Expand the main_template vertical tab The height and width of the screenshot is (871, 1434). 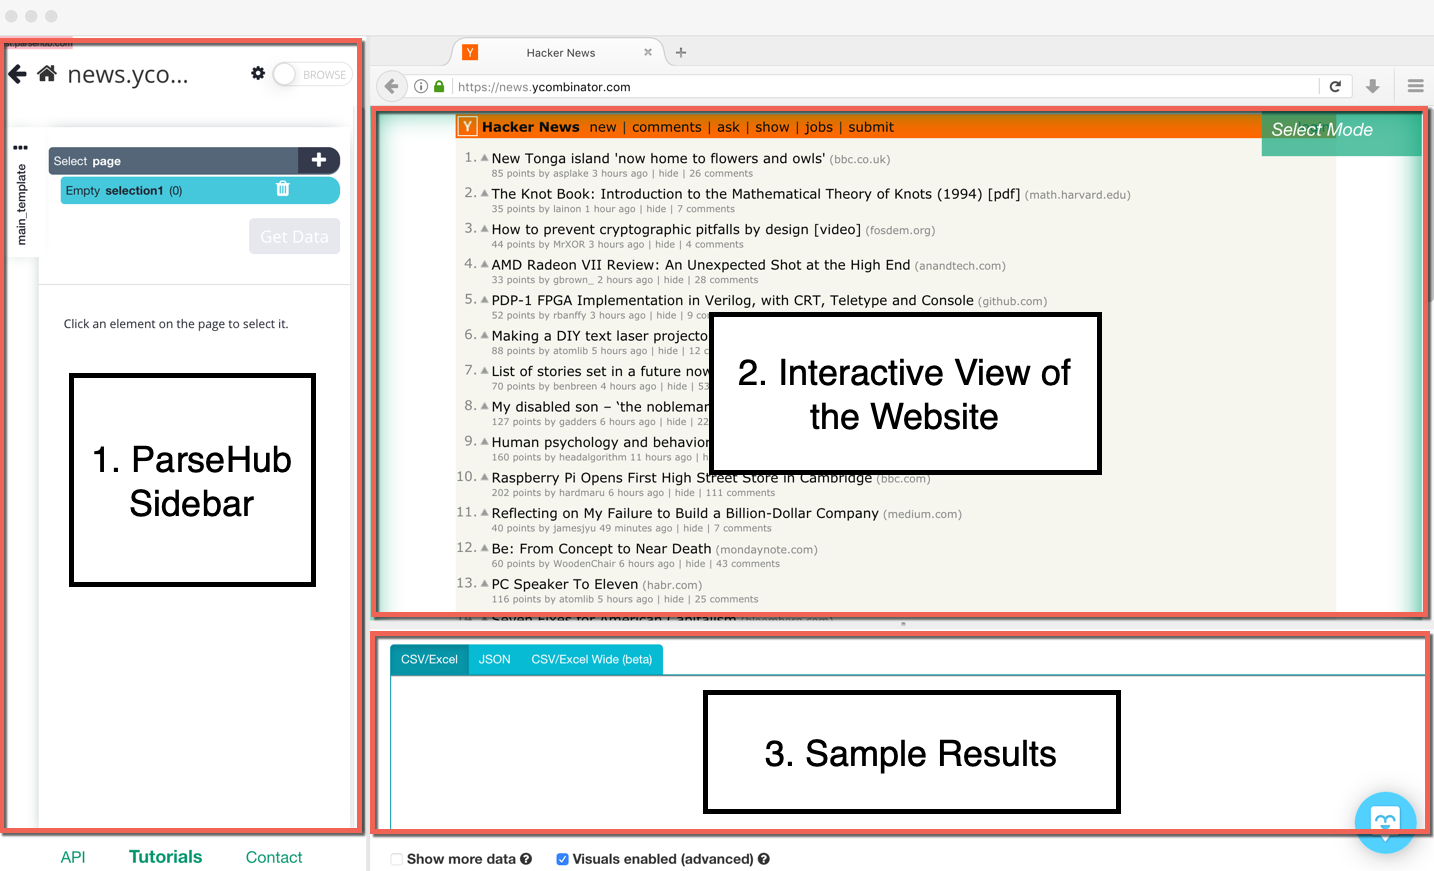pos(22,205)
